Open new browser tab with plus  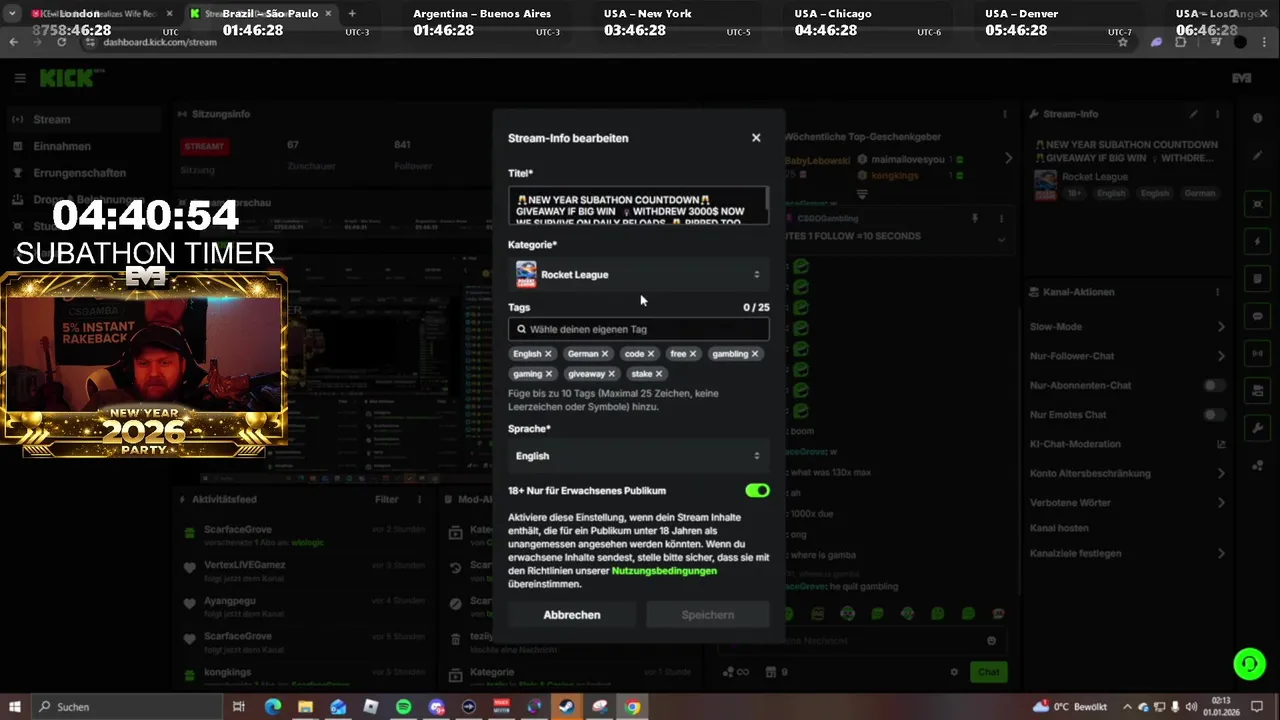(352, 14)
